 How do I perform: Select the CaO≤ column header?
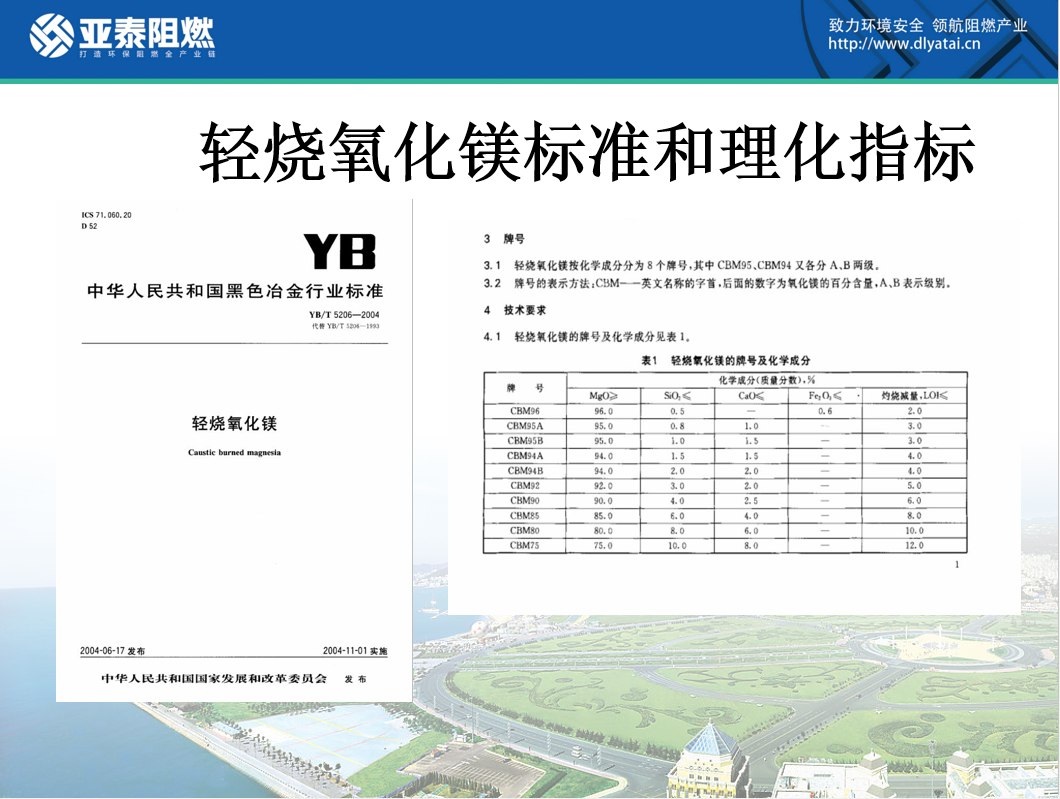(751, 395)
